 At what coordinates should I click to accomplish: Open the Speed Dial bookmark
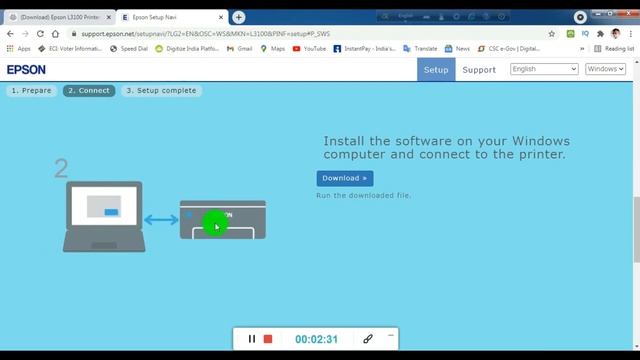click(x=129, y=49)
